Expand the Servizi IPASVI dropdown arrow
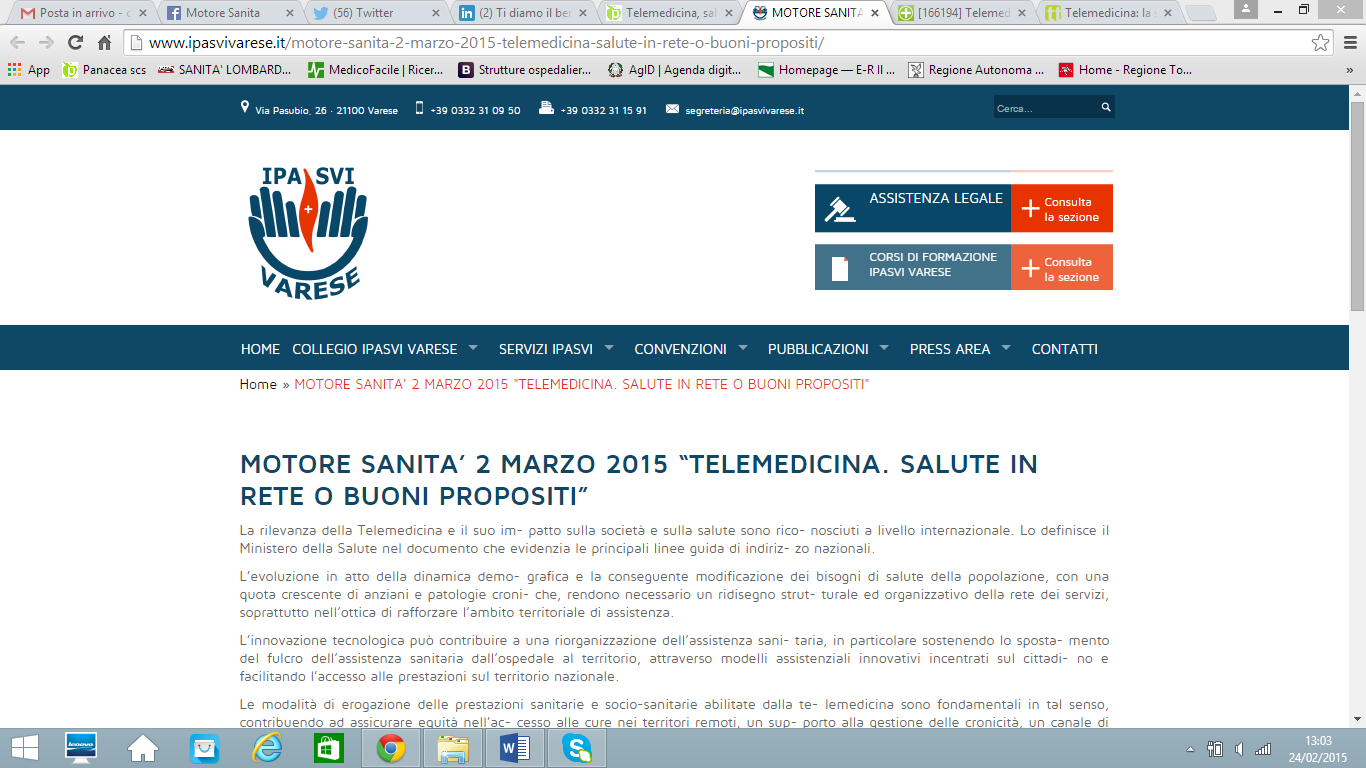This screenshot has width=1366, height=768. pos(609,348)
